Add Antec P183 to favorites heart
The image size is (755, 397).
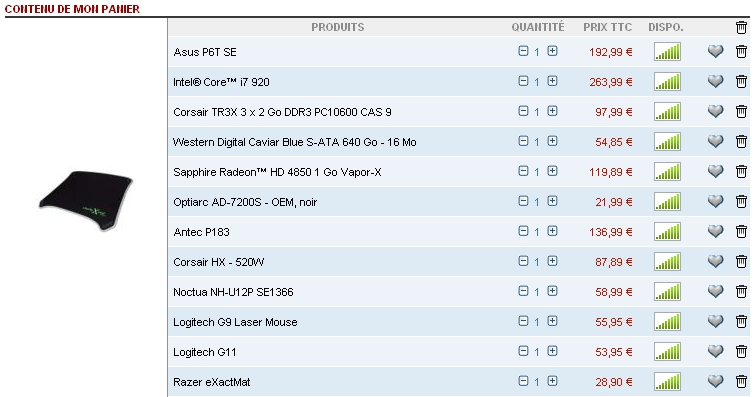pos(716,231)
